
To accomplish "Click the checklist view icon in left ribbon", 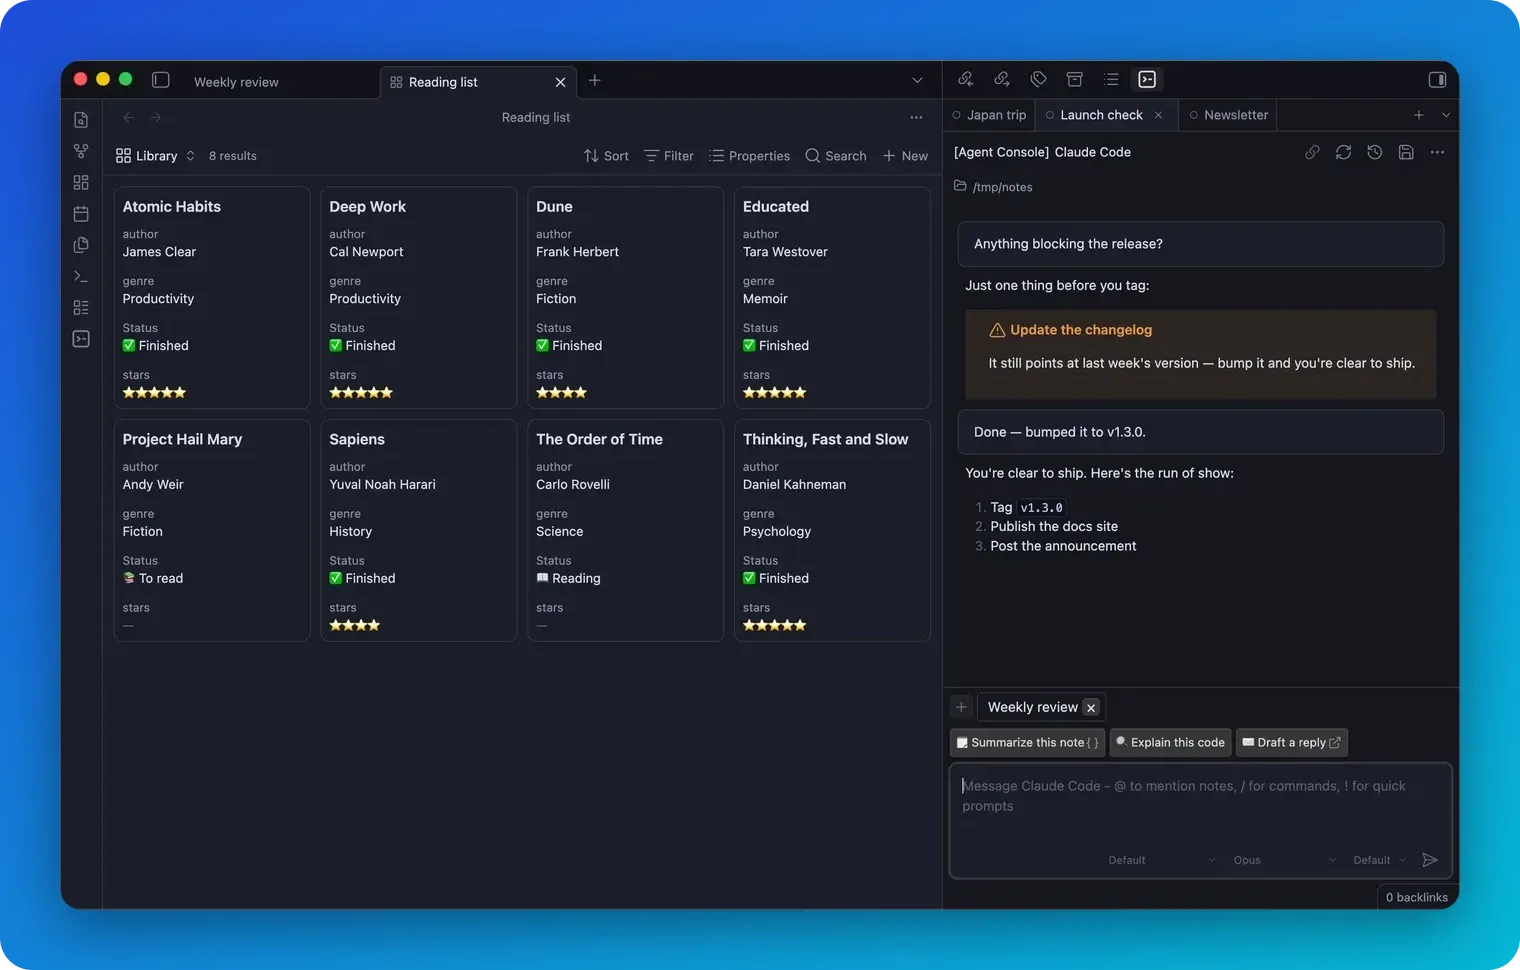I will point(81,307).
